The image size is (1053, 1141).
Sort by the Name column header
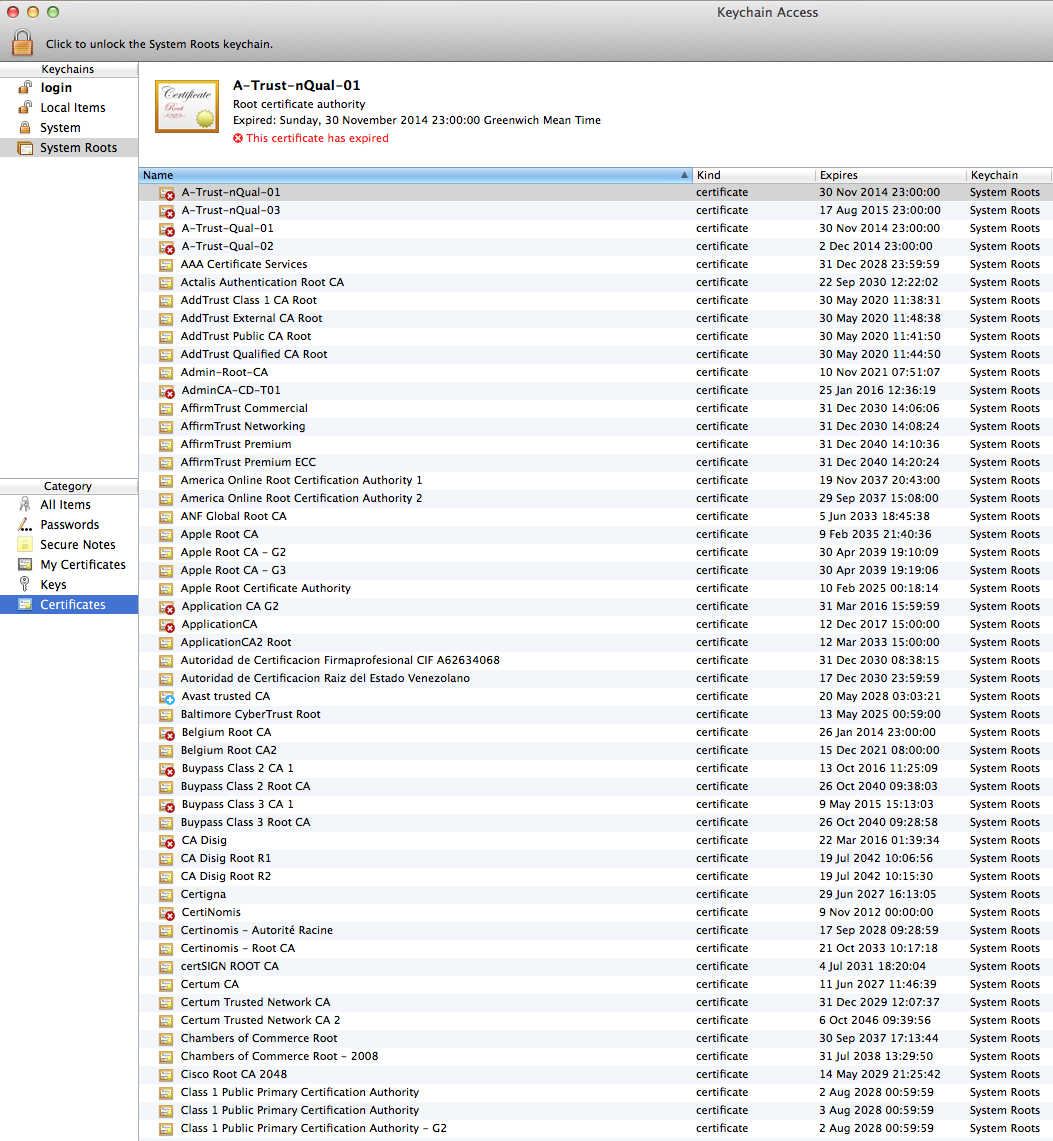click(x=415, y=175)
